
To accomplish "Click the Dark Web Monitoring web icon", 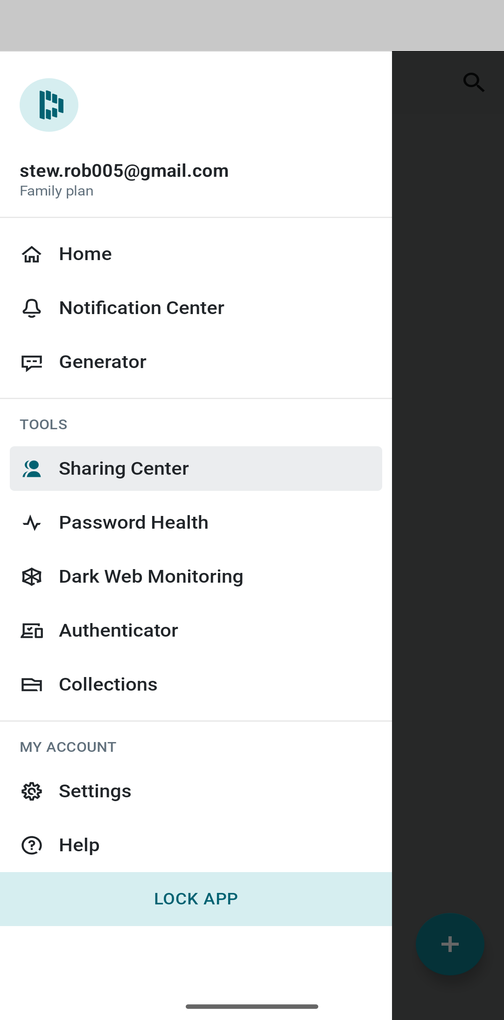I will coord(31,576).
